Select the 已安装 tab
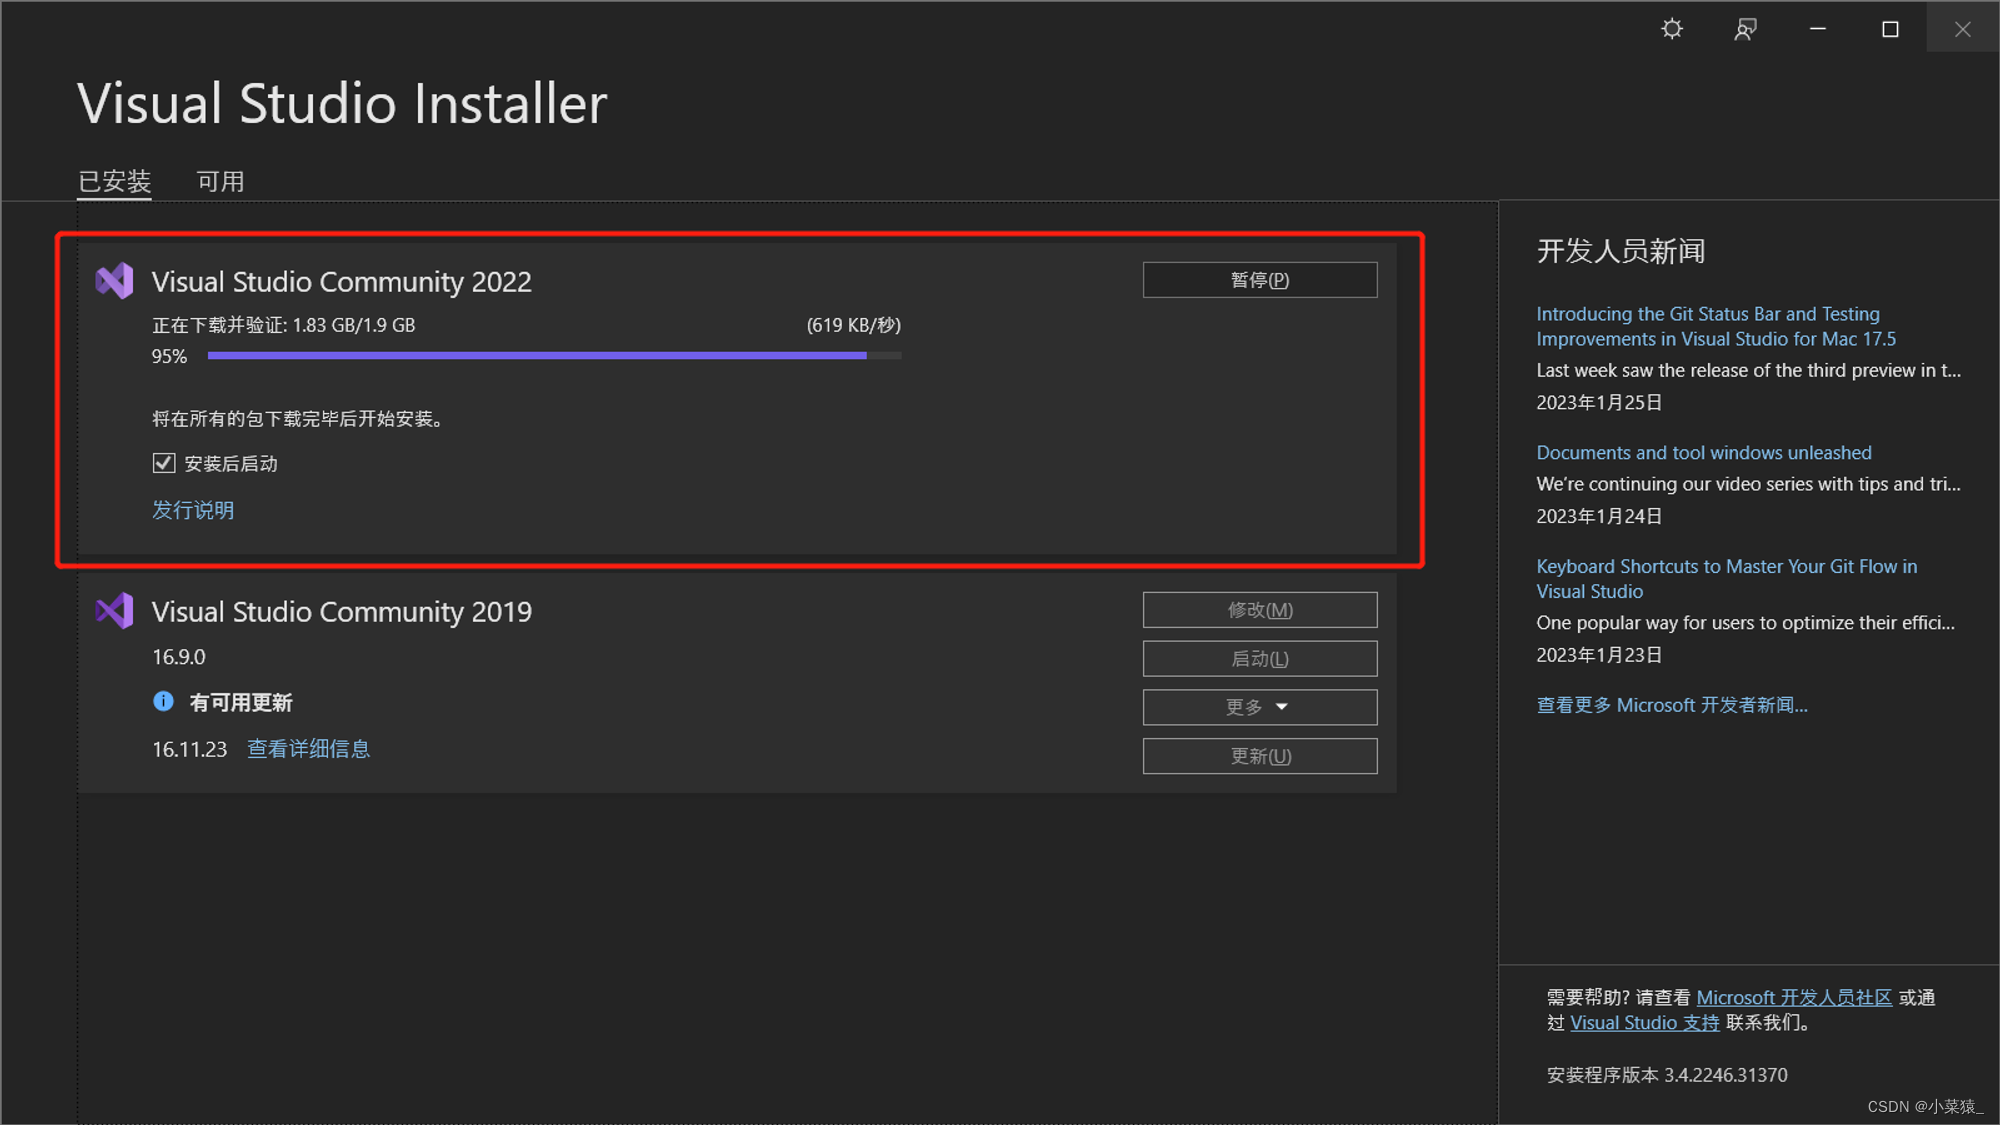This screenshot has height=1125, width=2000. 115,181
